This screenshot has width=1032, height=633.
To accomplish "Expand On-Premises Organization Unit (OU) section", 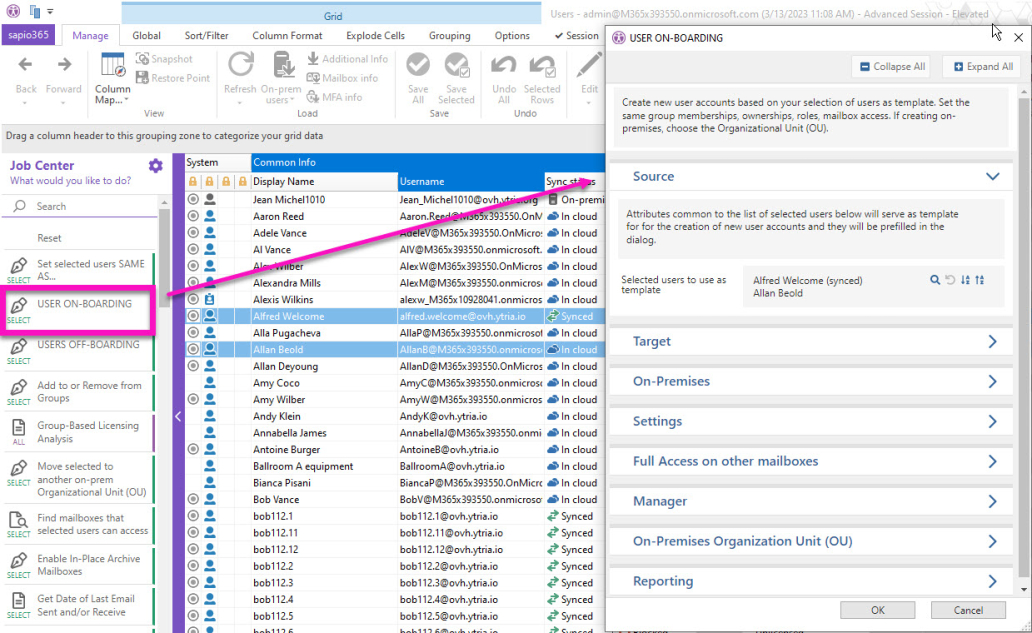I will [x=992, y=542].
